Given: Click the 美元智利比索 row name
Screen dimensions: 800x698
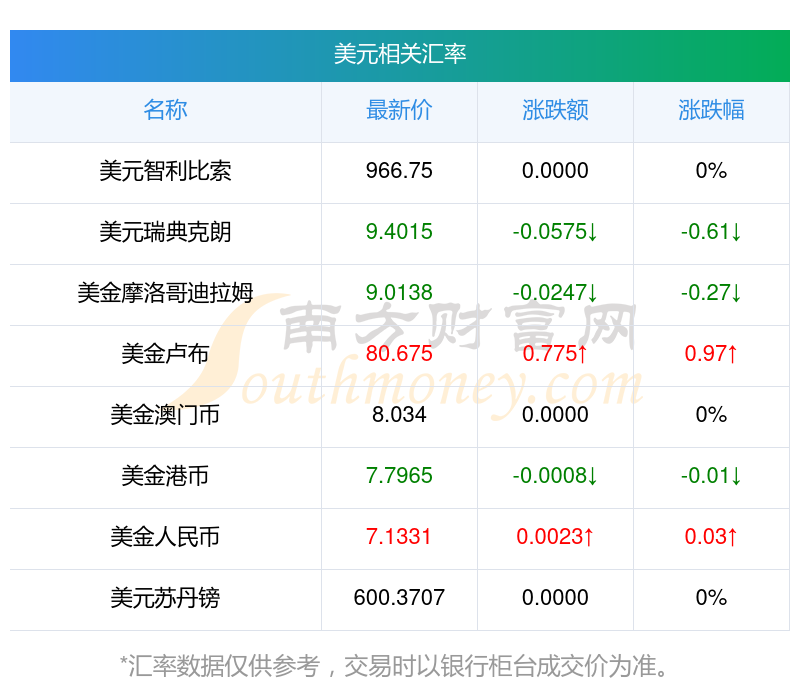Looking at the screenshot, I should tap(165, 171).
